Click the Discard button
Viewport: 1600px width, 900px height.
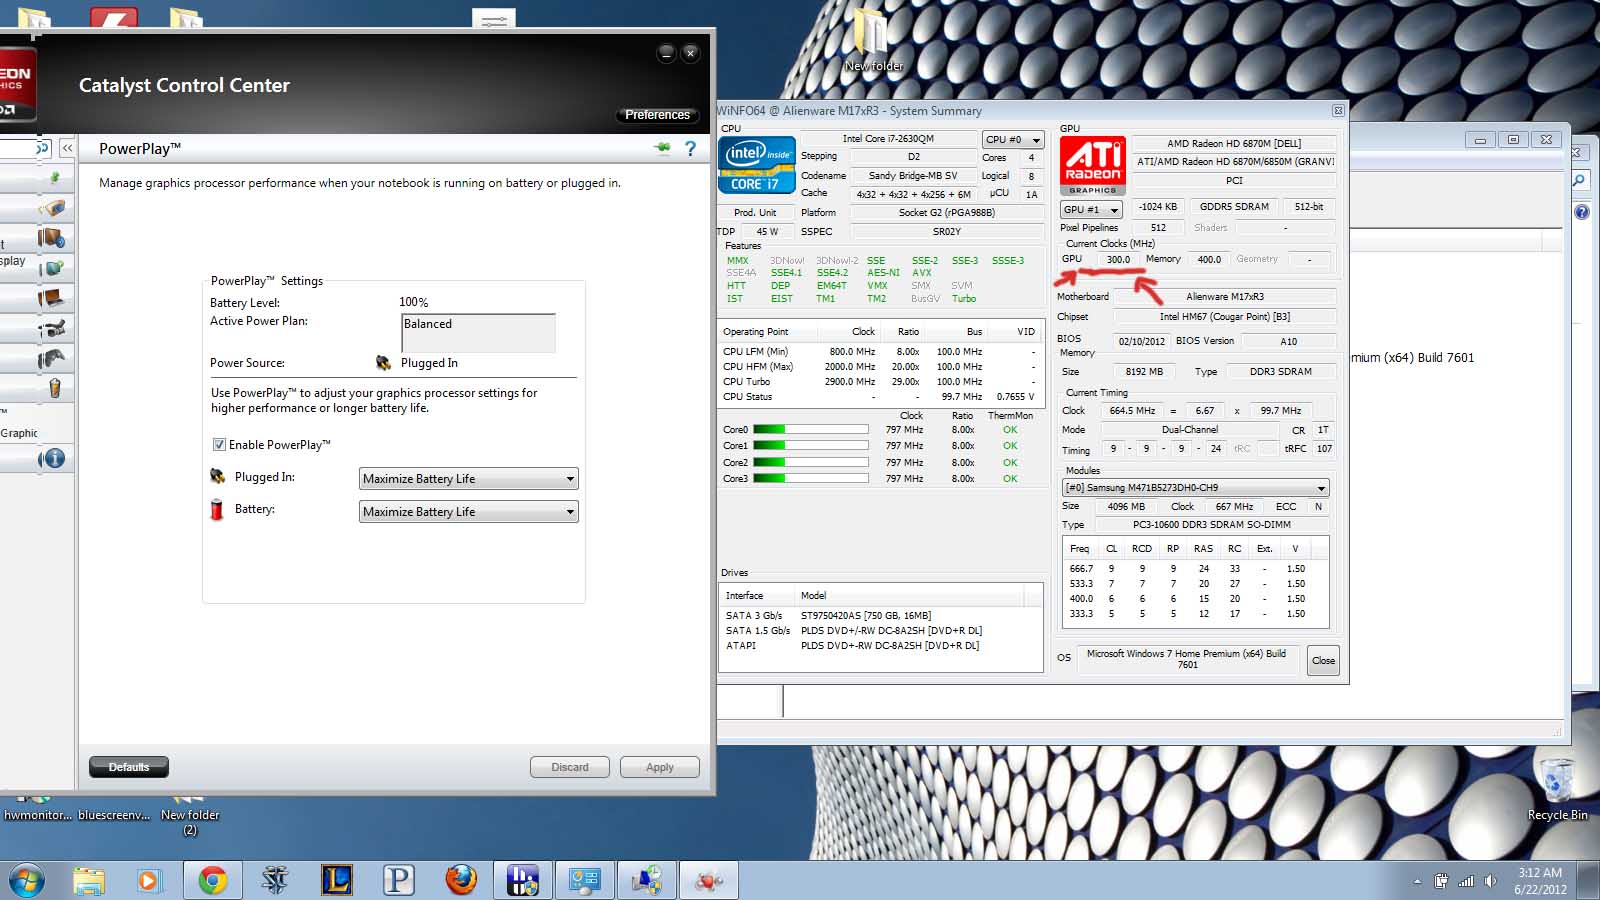570,767
